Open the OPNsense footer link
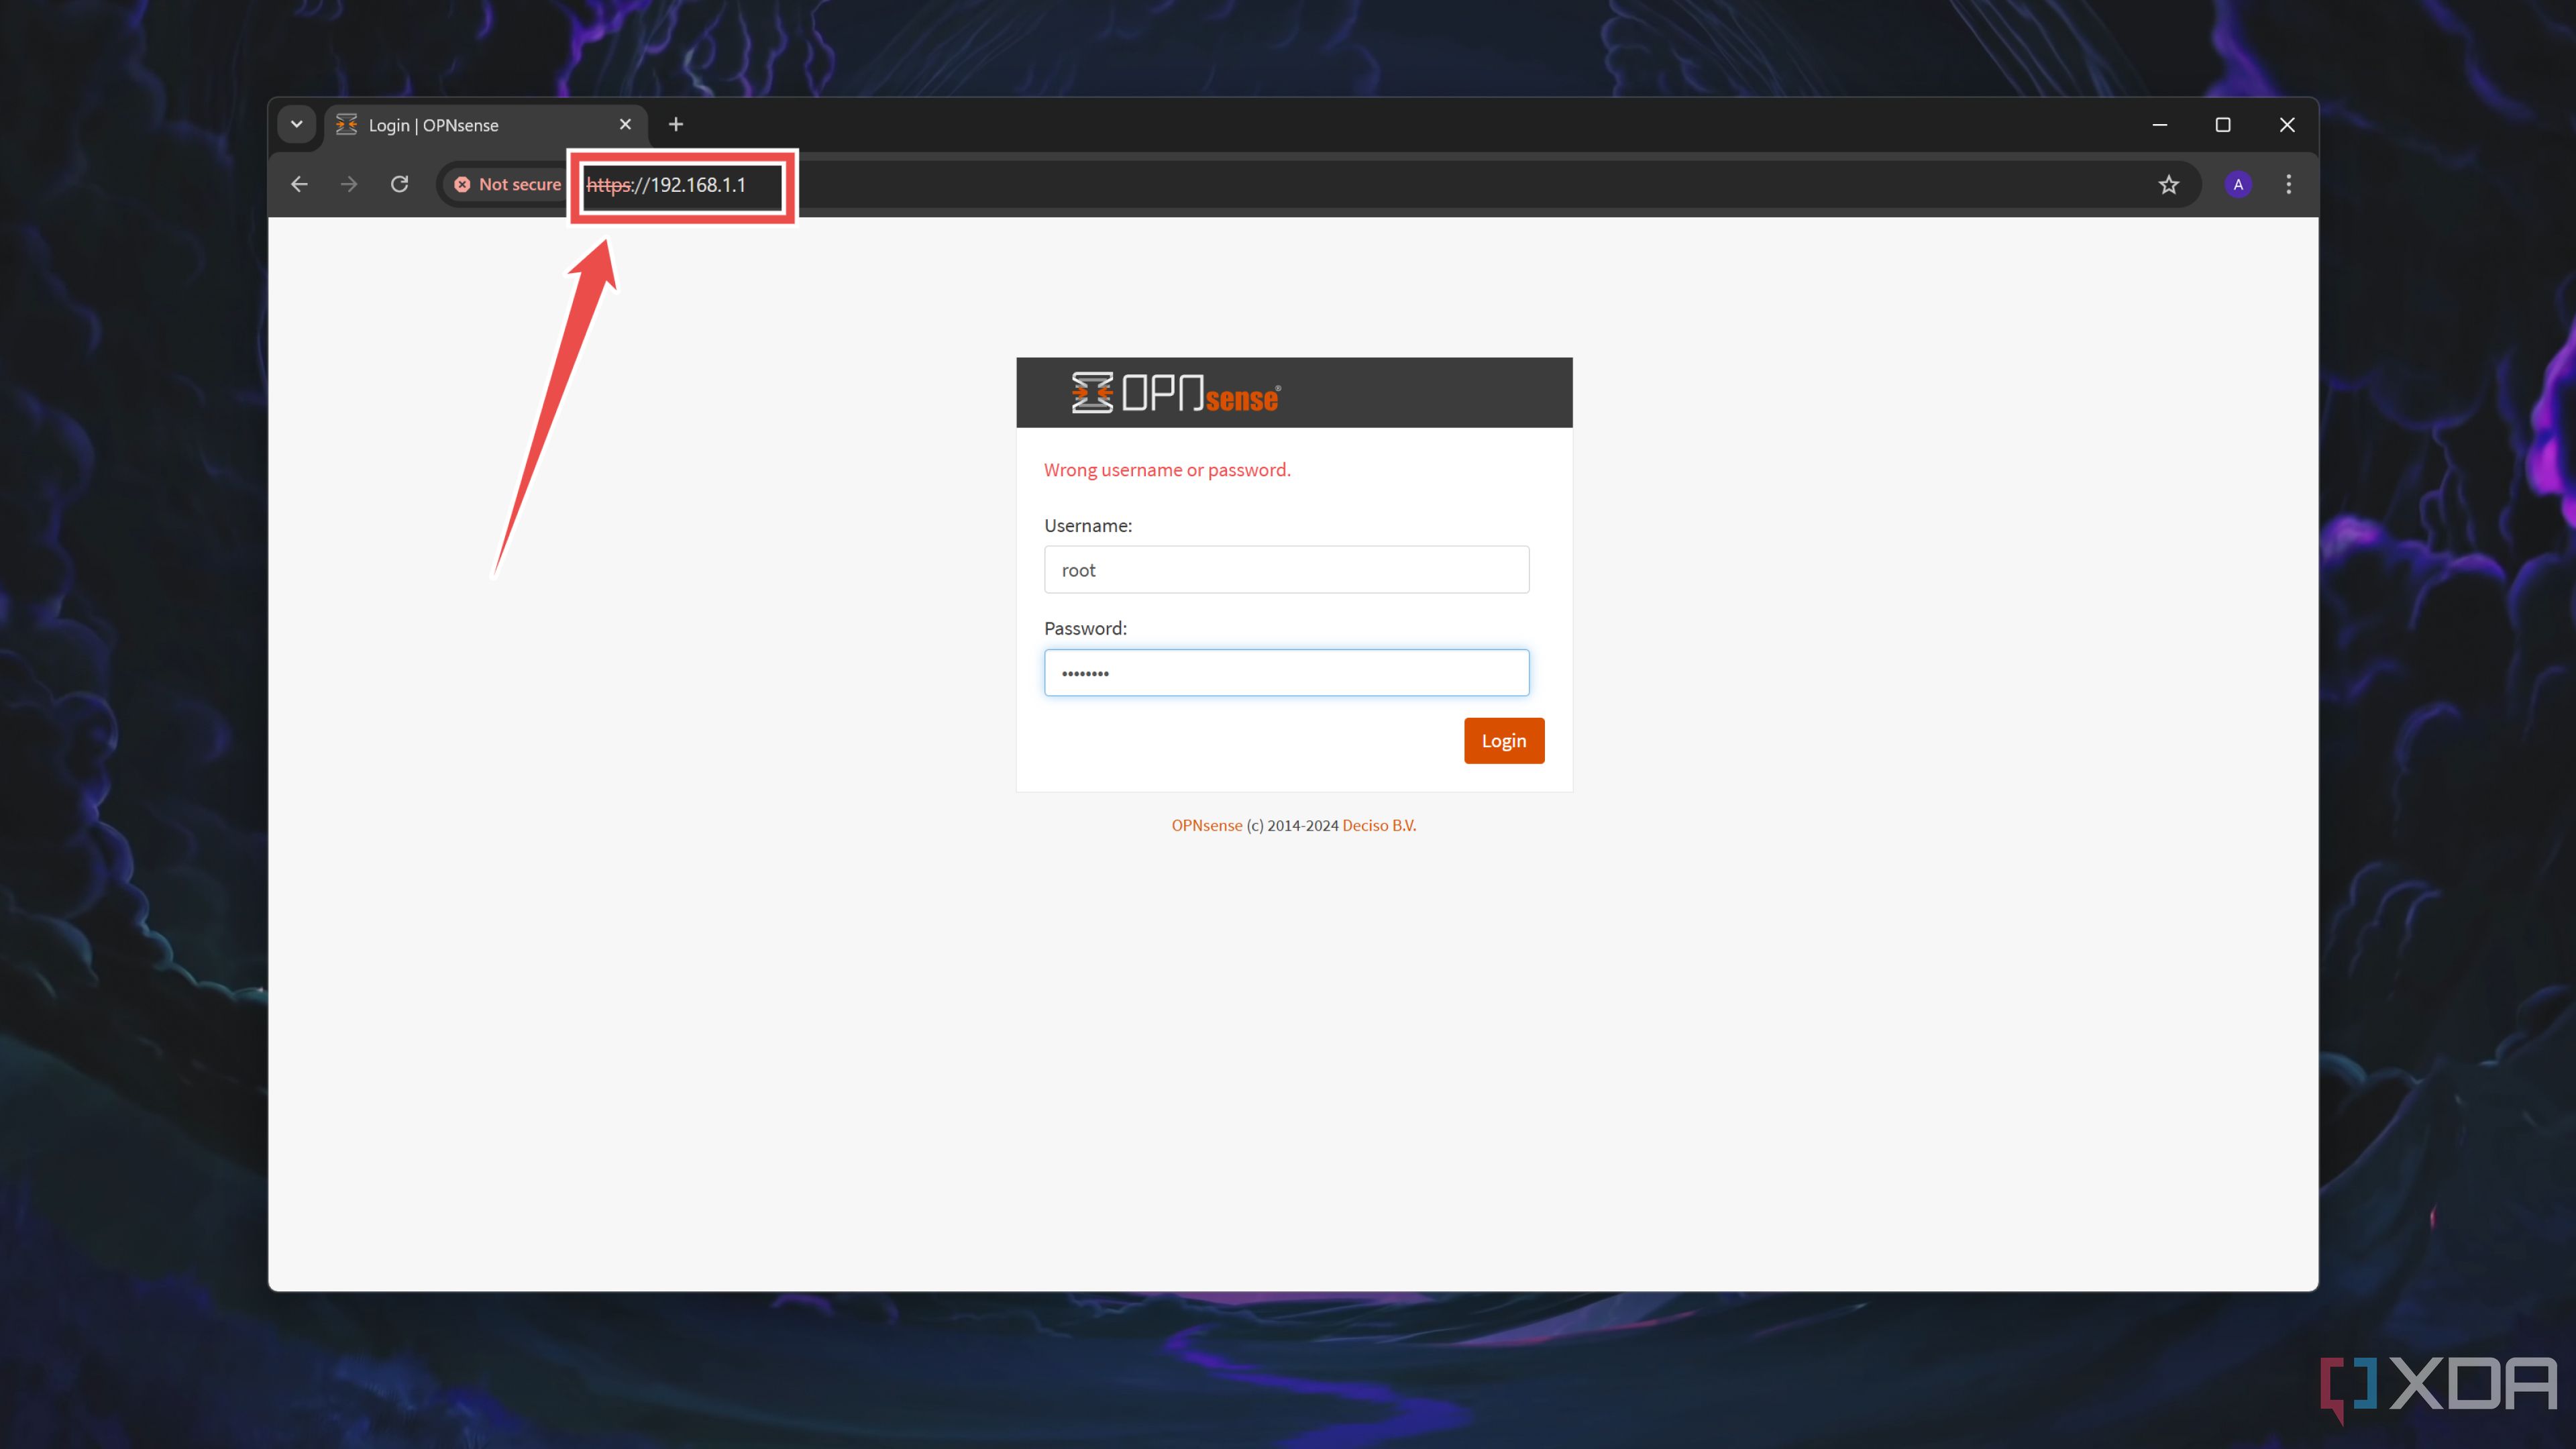2576x1449 pixels. click(x=1206, y=825)
